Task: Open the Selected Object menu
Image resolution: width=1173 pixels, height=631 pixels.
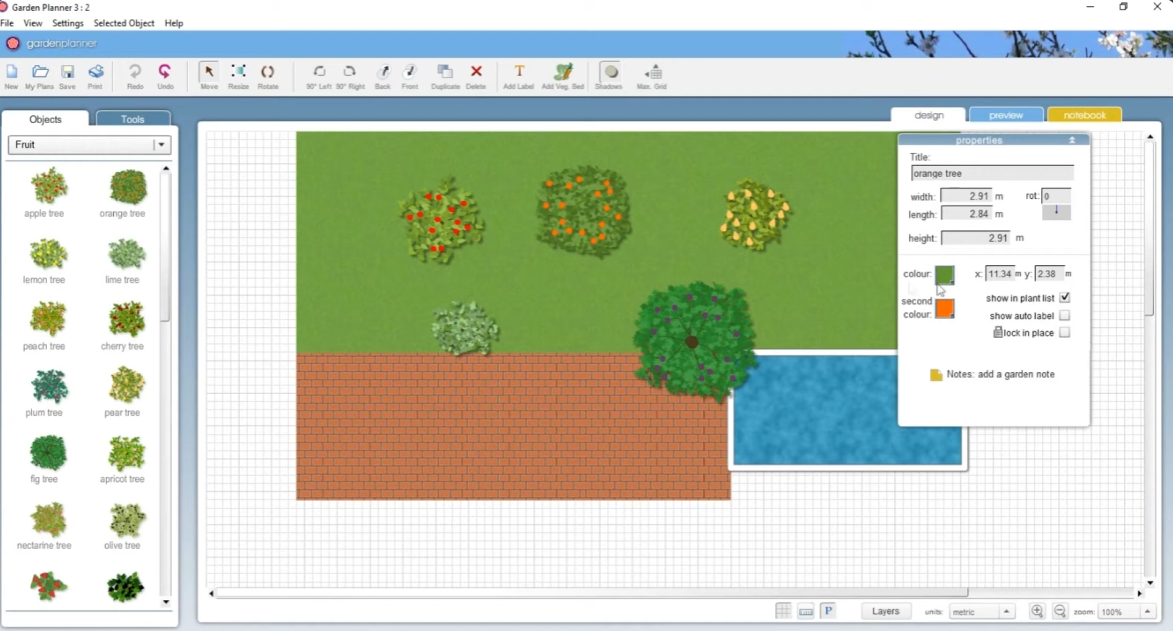Action: (124, 23)
